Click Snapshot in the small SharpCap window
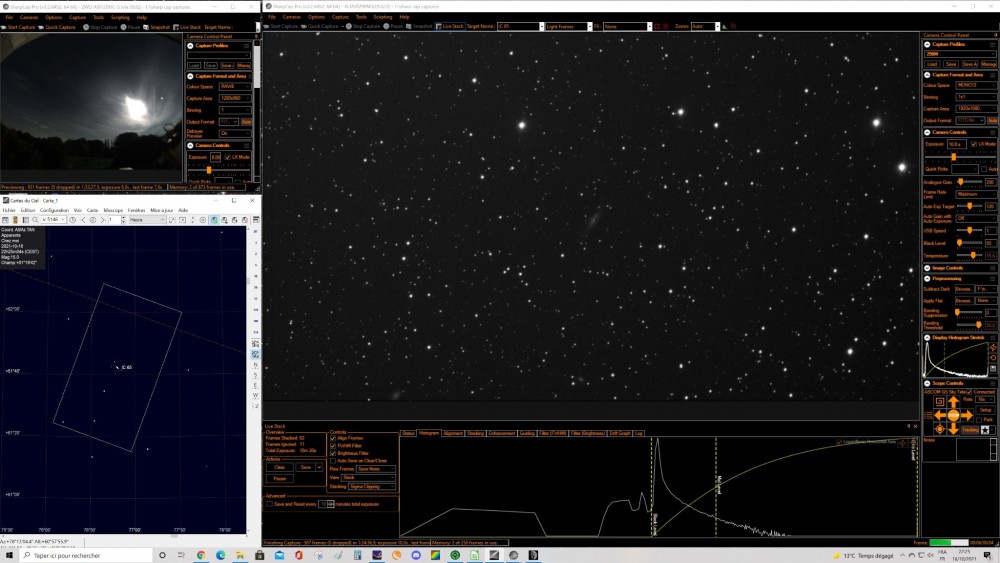The image size is (1000, 563). coord(156,27)
